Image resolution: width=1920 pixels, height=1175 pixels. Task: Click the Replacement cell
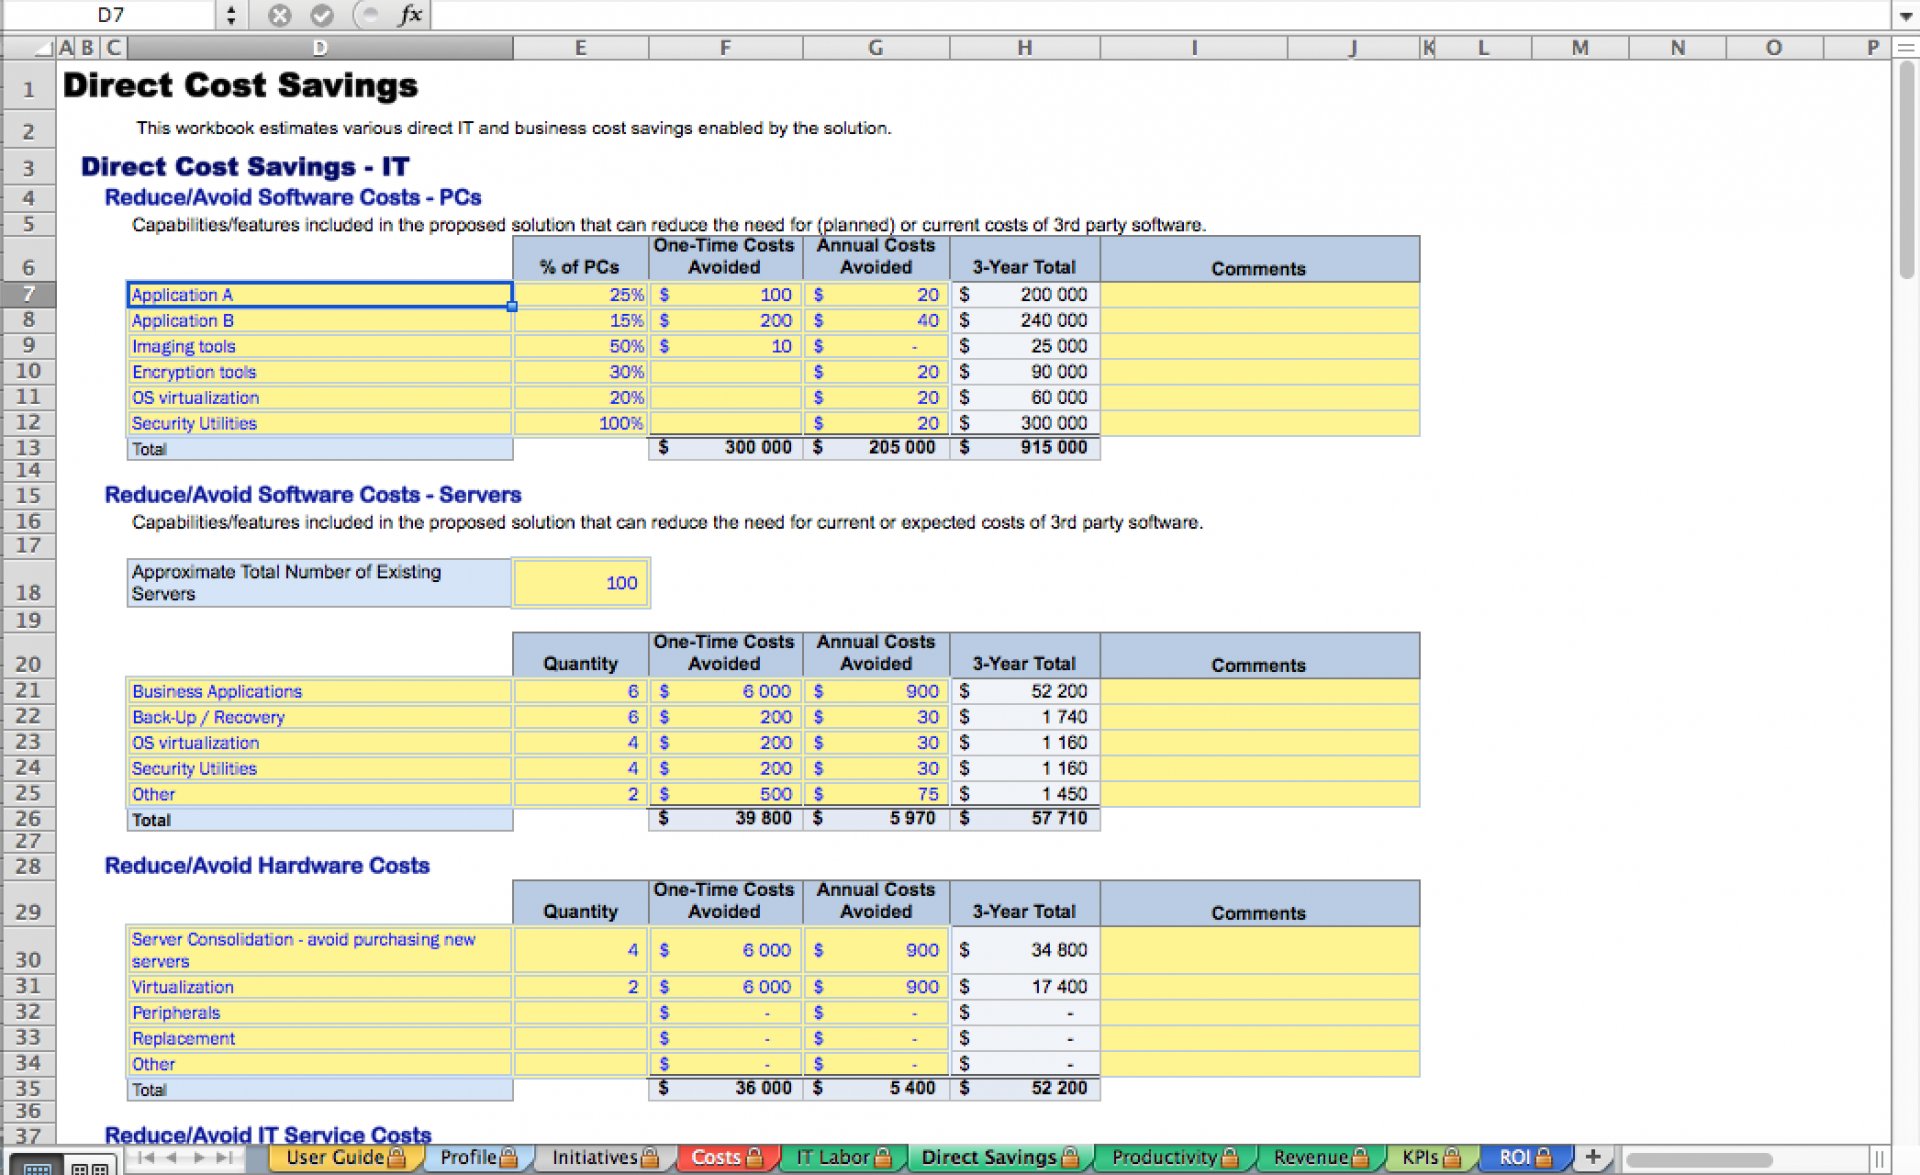320,1039
